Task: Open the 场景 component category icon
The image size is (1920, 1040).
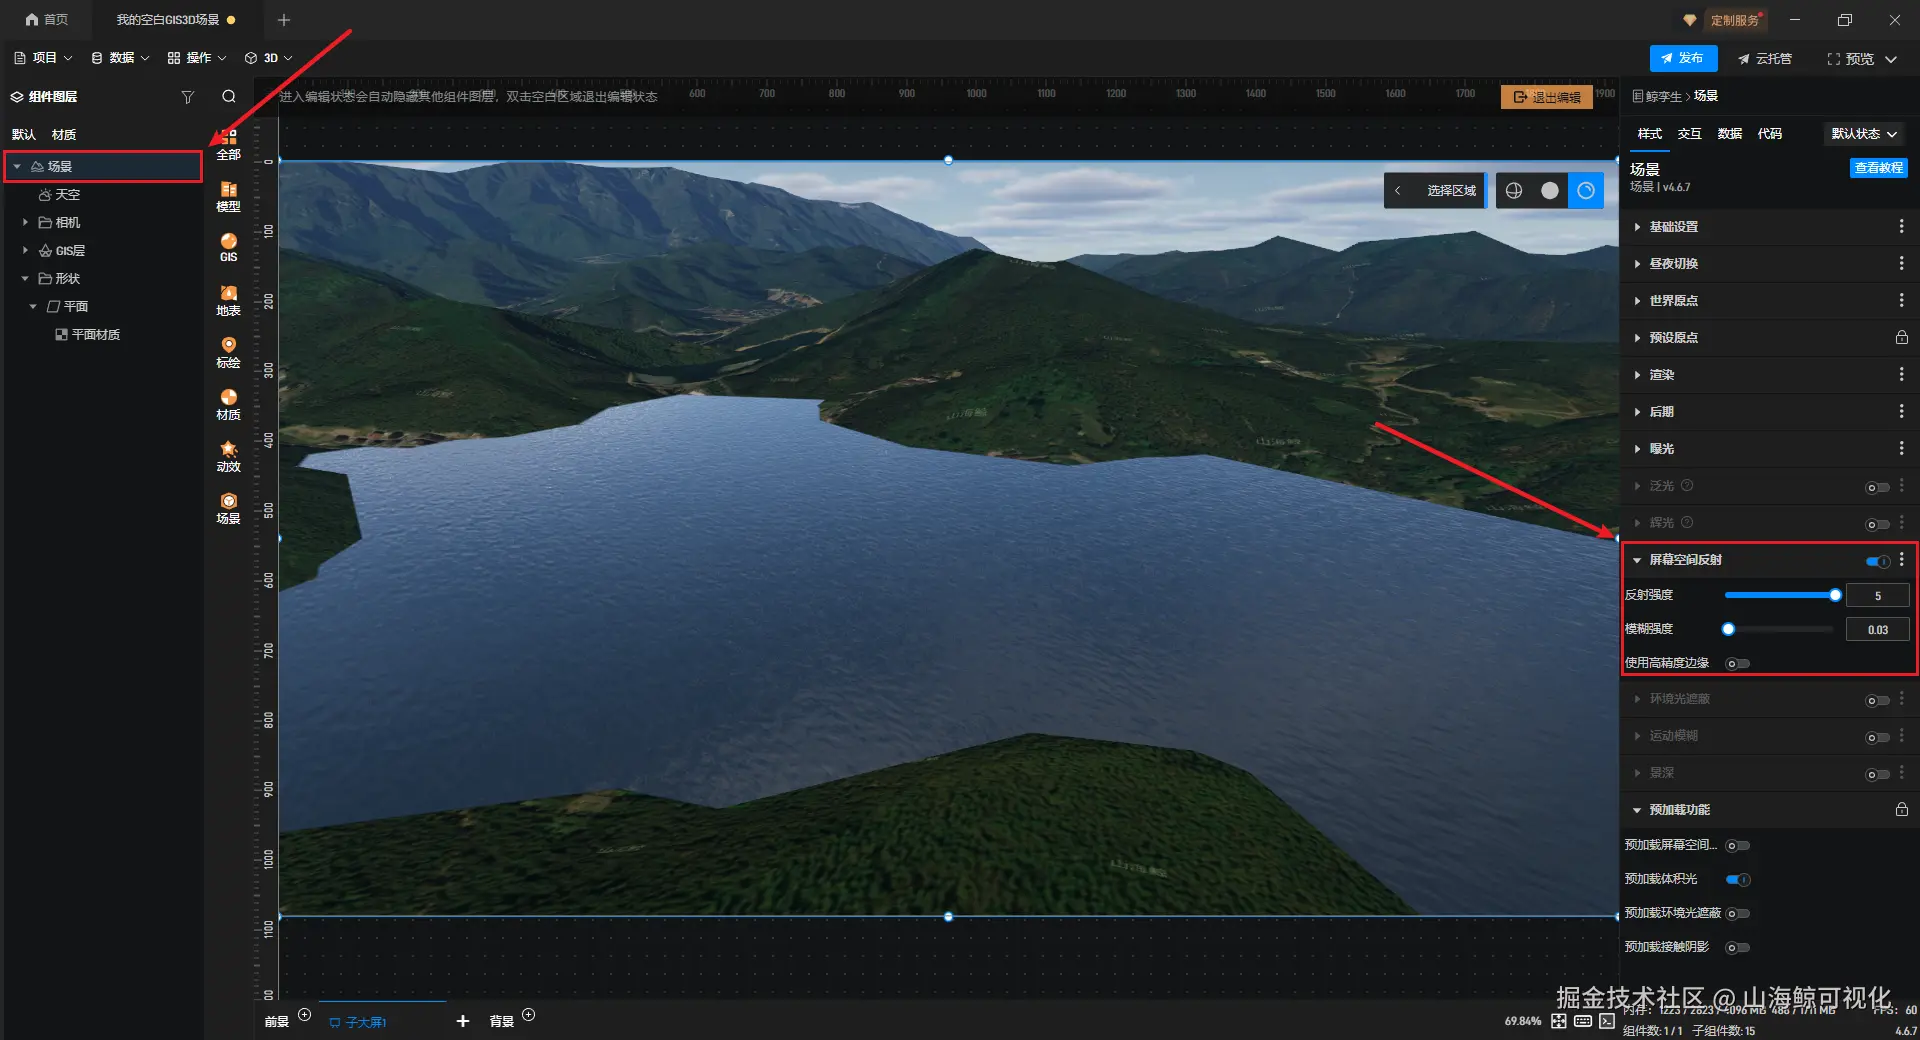Action: tap(228, 509)
